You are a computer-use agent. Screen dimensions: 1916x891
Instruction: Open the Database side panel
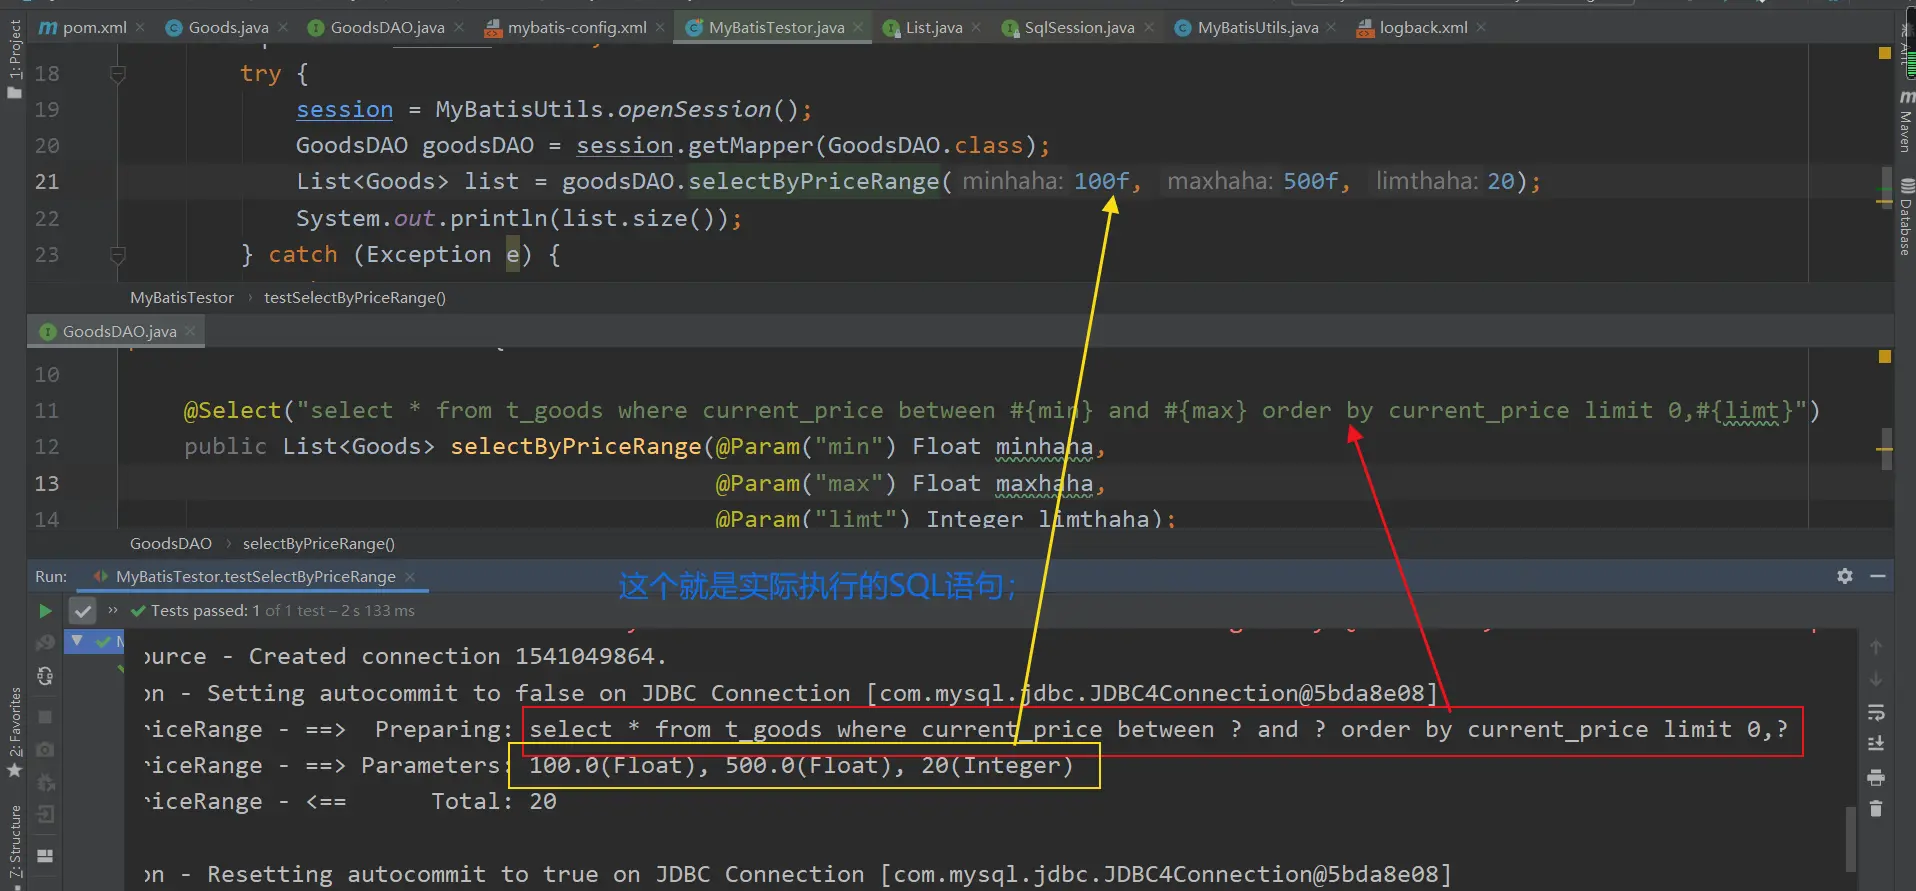click(x=1906, y=218)
